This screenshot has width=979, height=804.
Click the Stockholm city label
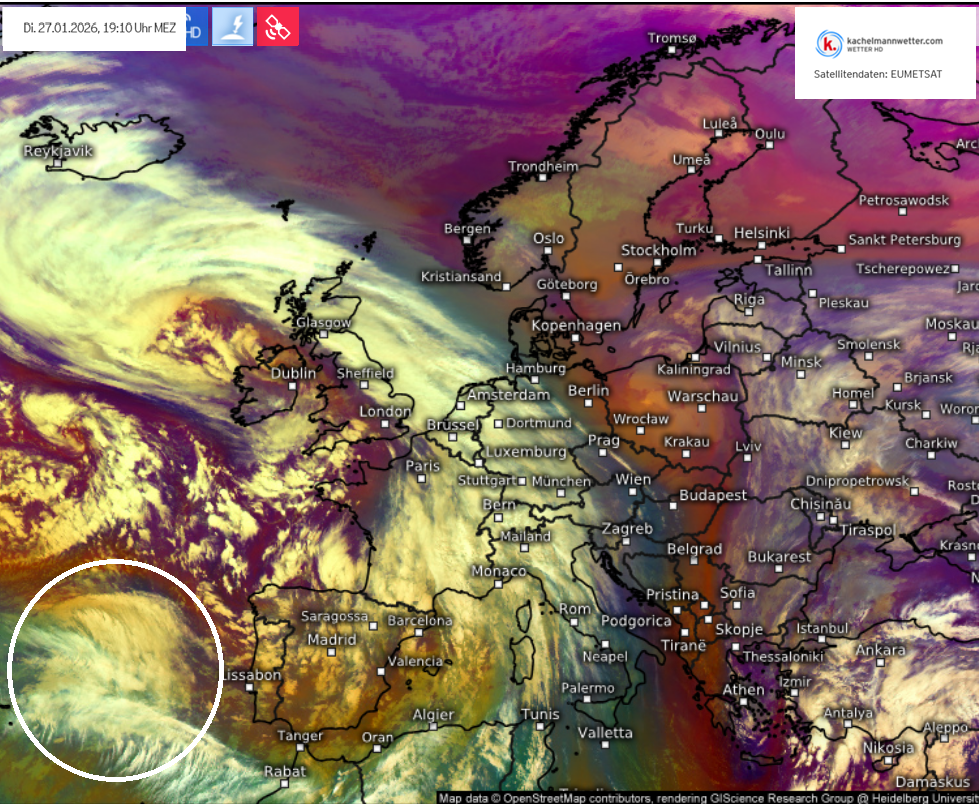[x=658, y=250]
